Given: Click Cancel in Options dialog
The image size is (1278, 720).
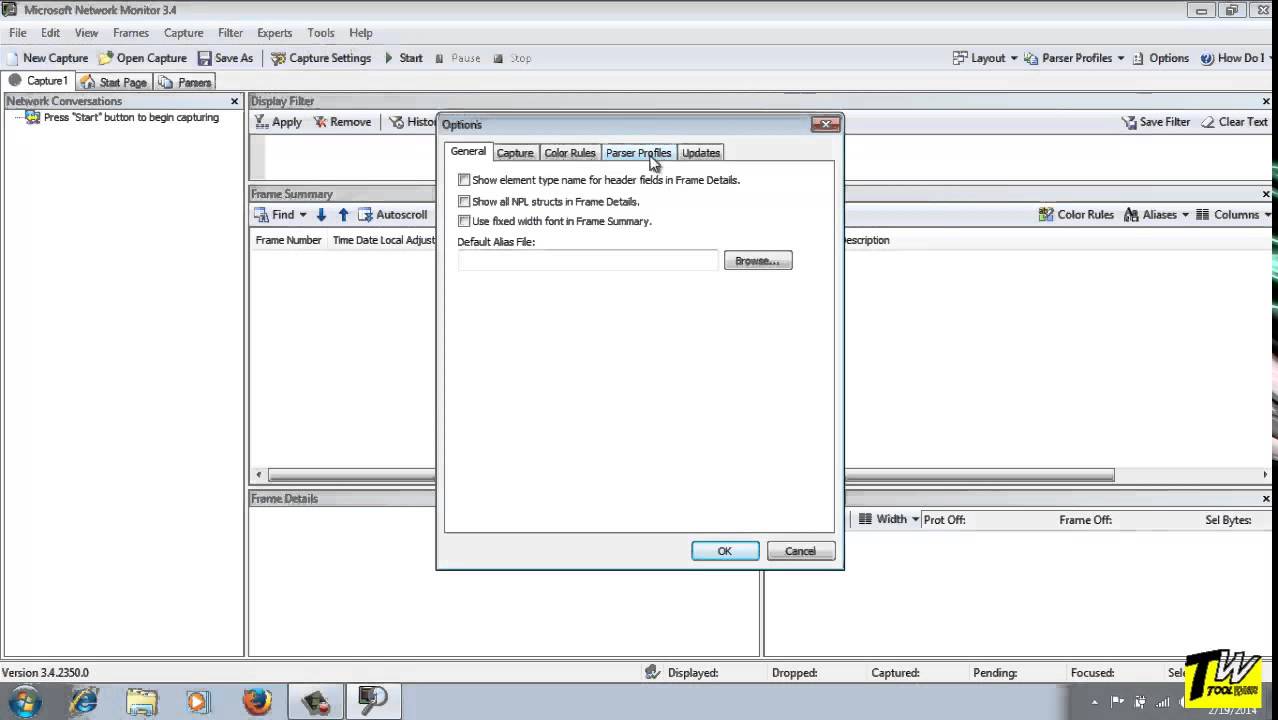Looking at the screenshot, I should coord(800,551).
